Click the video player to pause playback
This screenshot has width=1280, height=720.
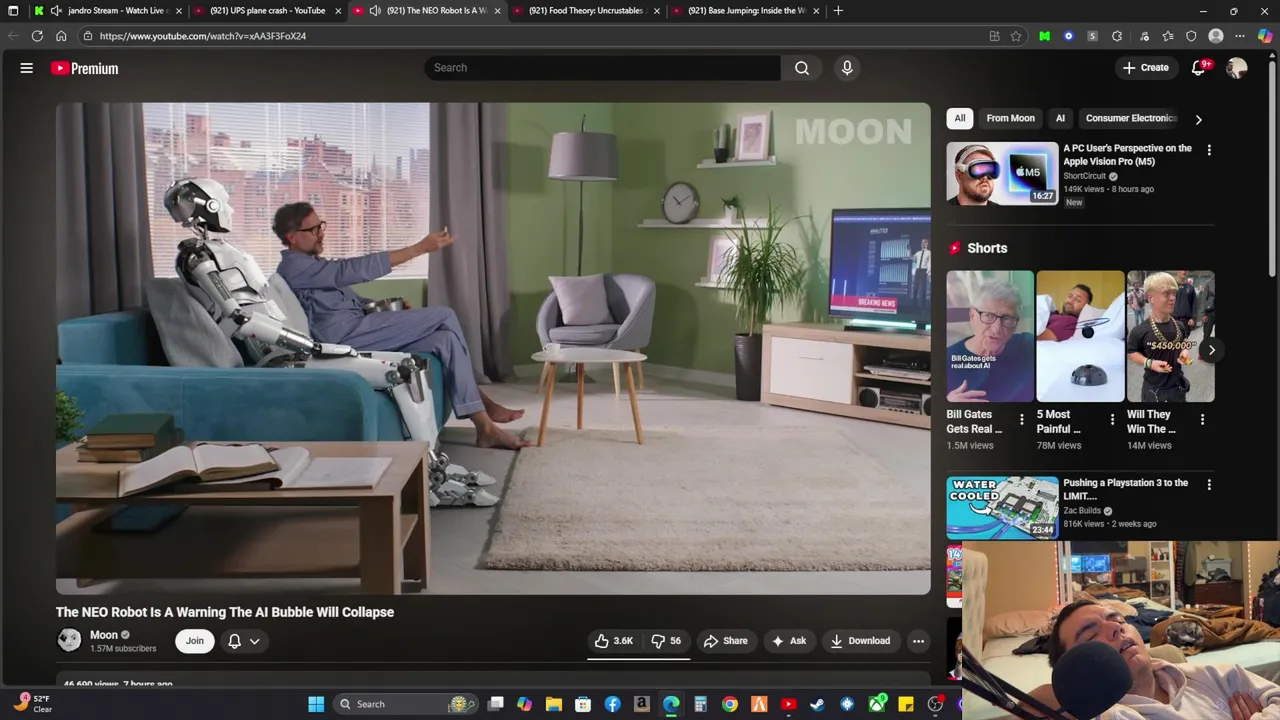point(493,348)
